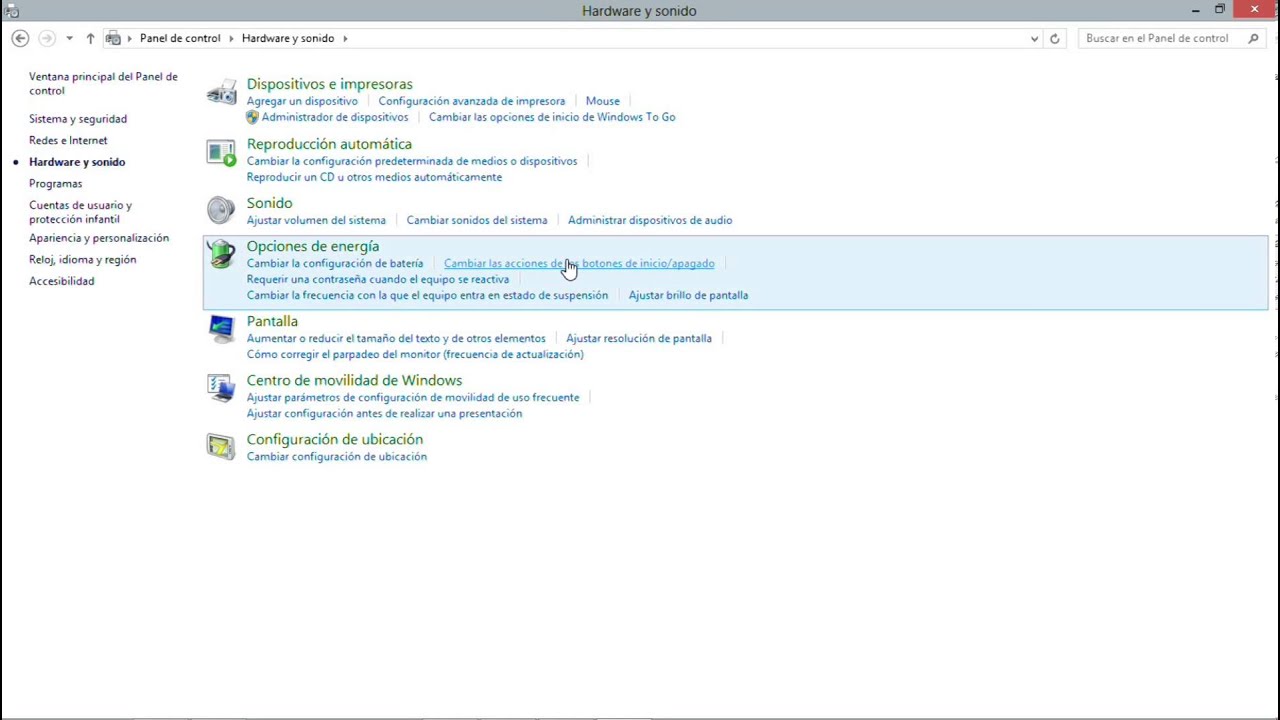Click the Control Panel icon in address bar

point(114,38)
